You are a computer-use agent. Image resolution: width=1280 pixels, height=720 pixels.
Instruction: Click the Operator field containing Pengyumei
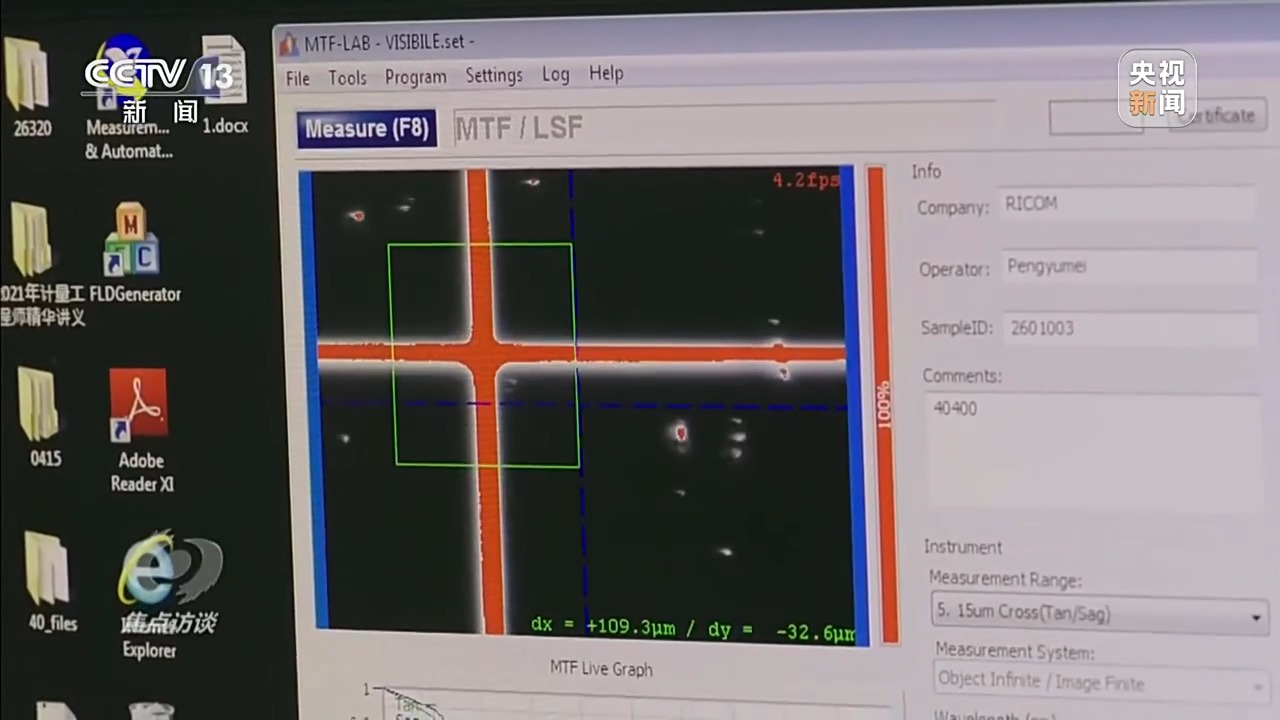pyautogui.click(x=1128, y=267)
